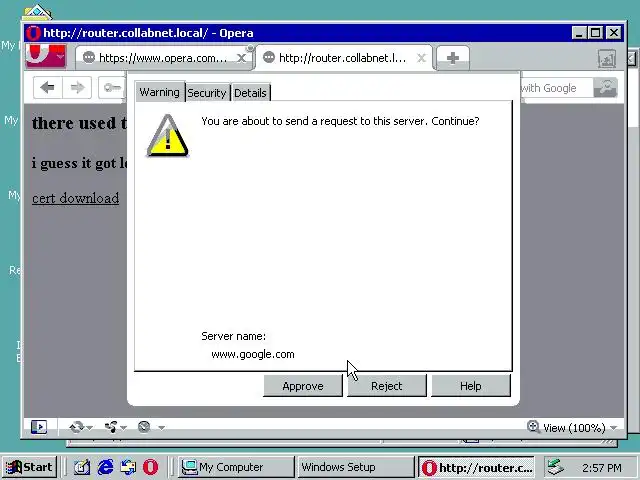Click the Opera taskbar button
The height and width of the screenshot is (480, 640).
pos(476,467)
